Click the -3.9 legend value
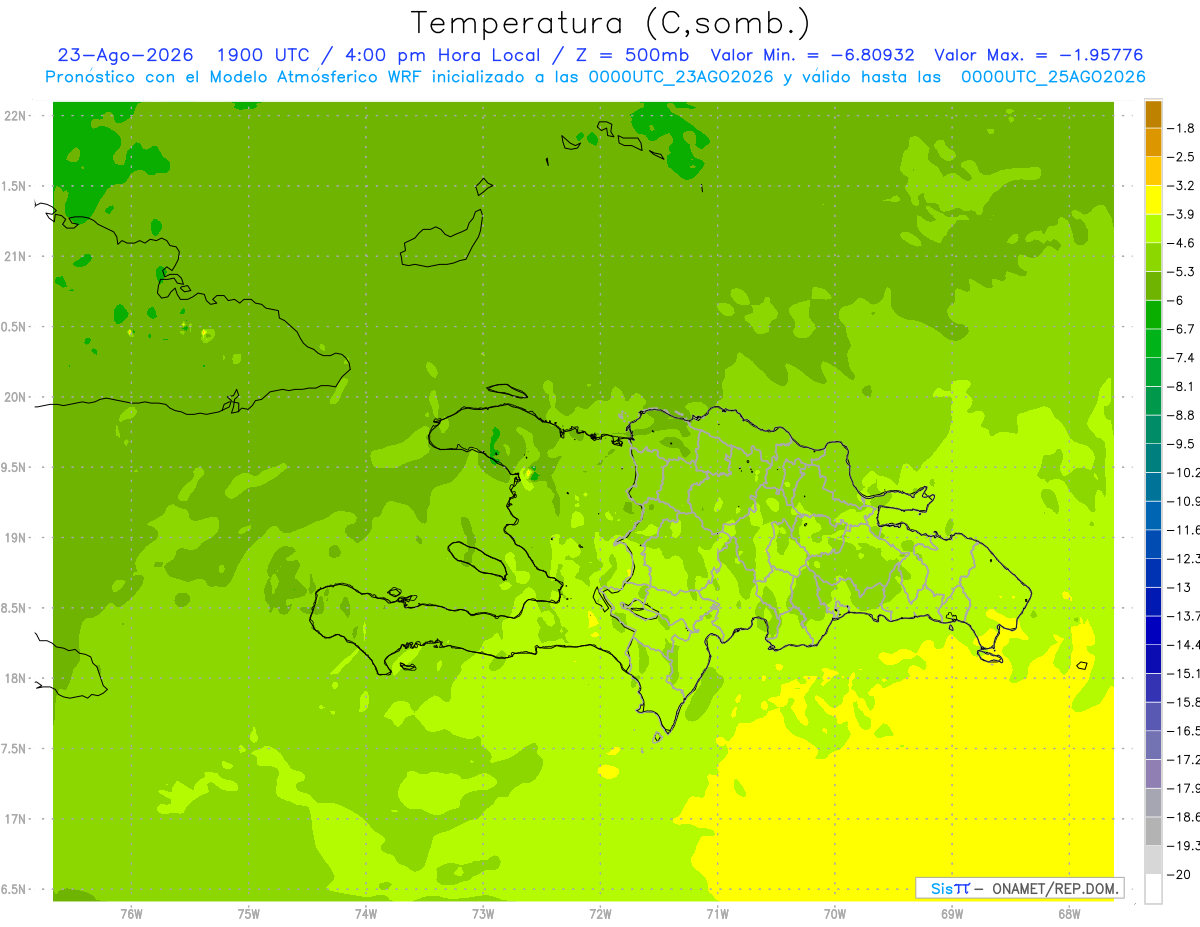 pos(1182,214)
